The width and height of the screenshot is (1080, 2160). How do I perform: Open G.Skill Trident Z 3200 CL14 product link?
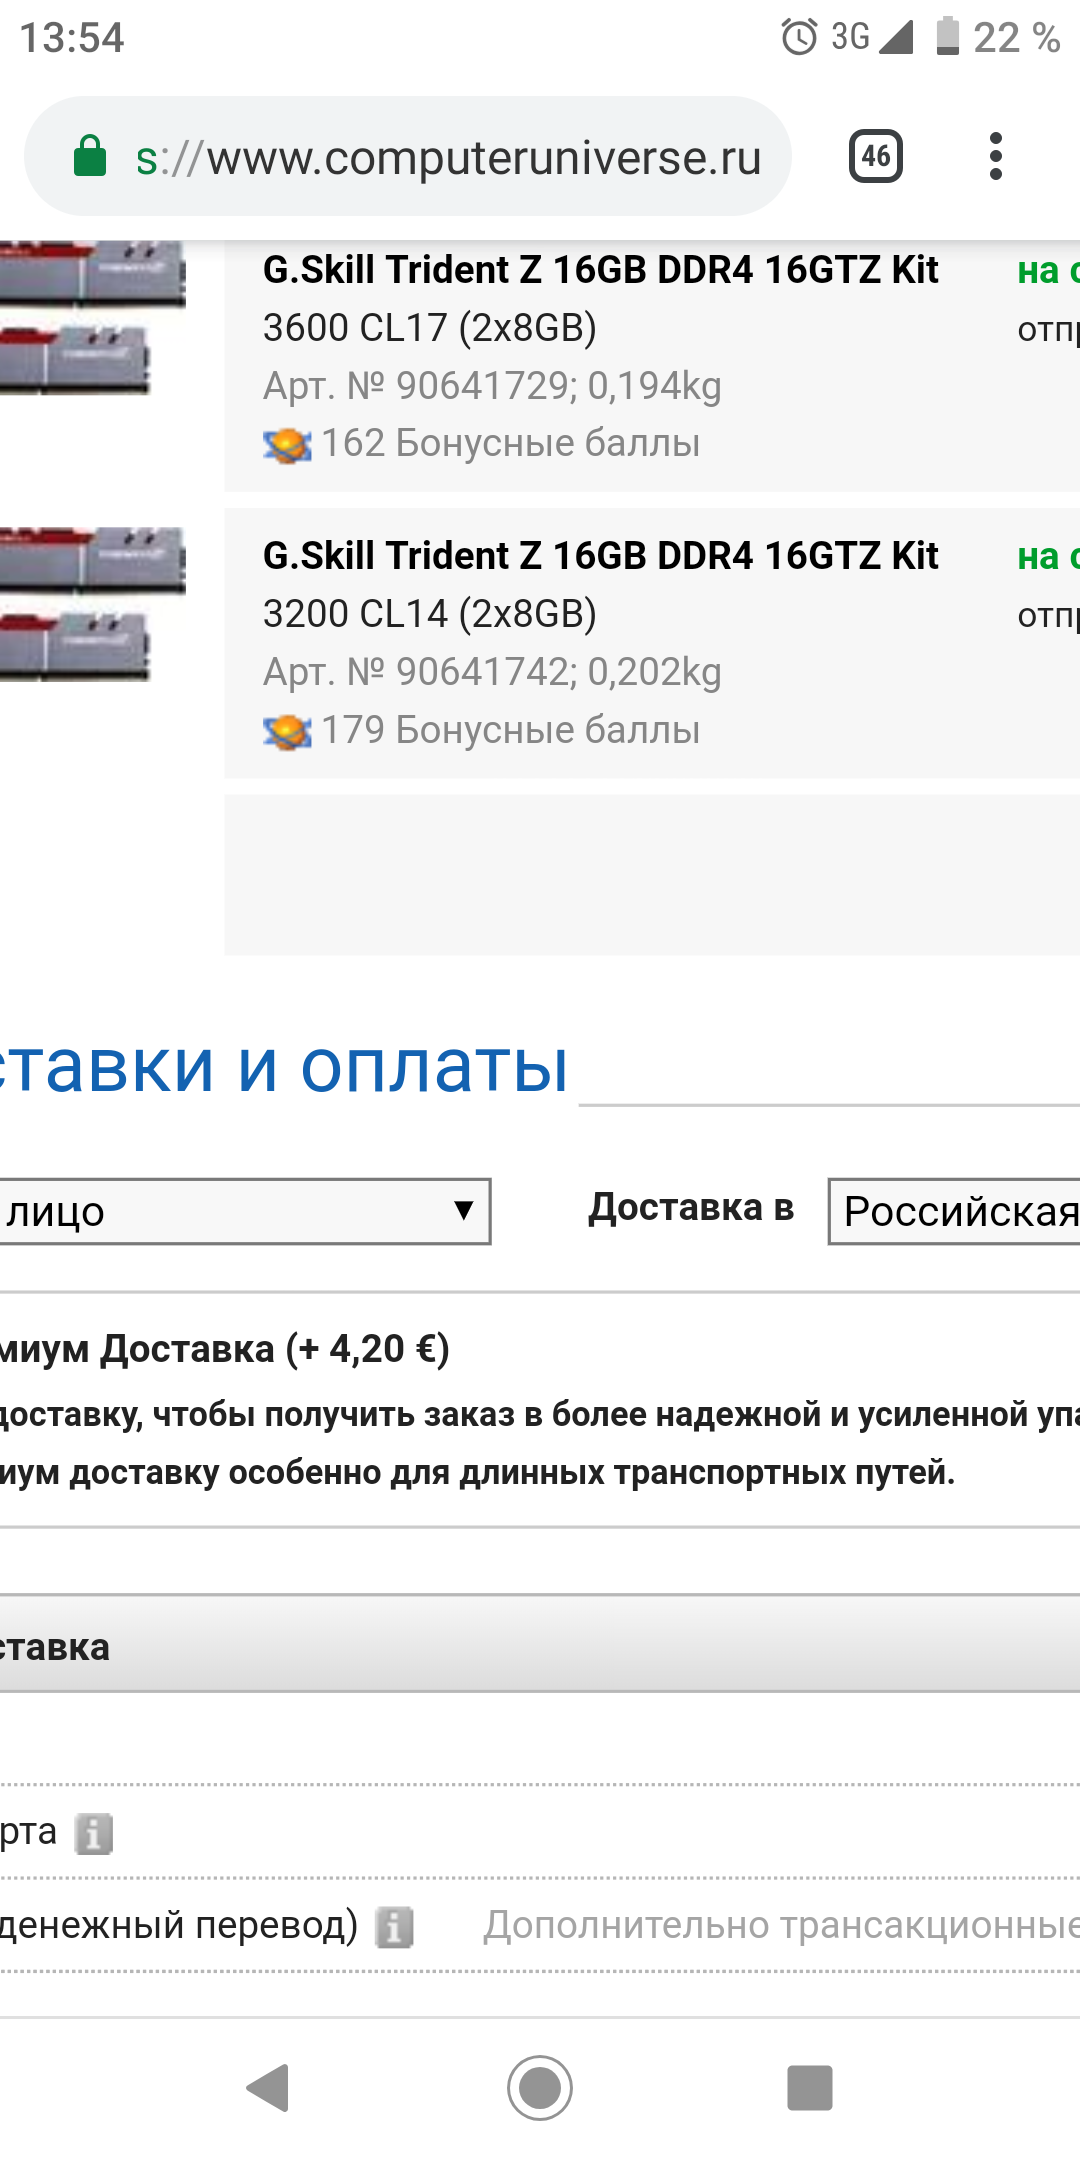pos(600,584)
